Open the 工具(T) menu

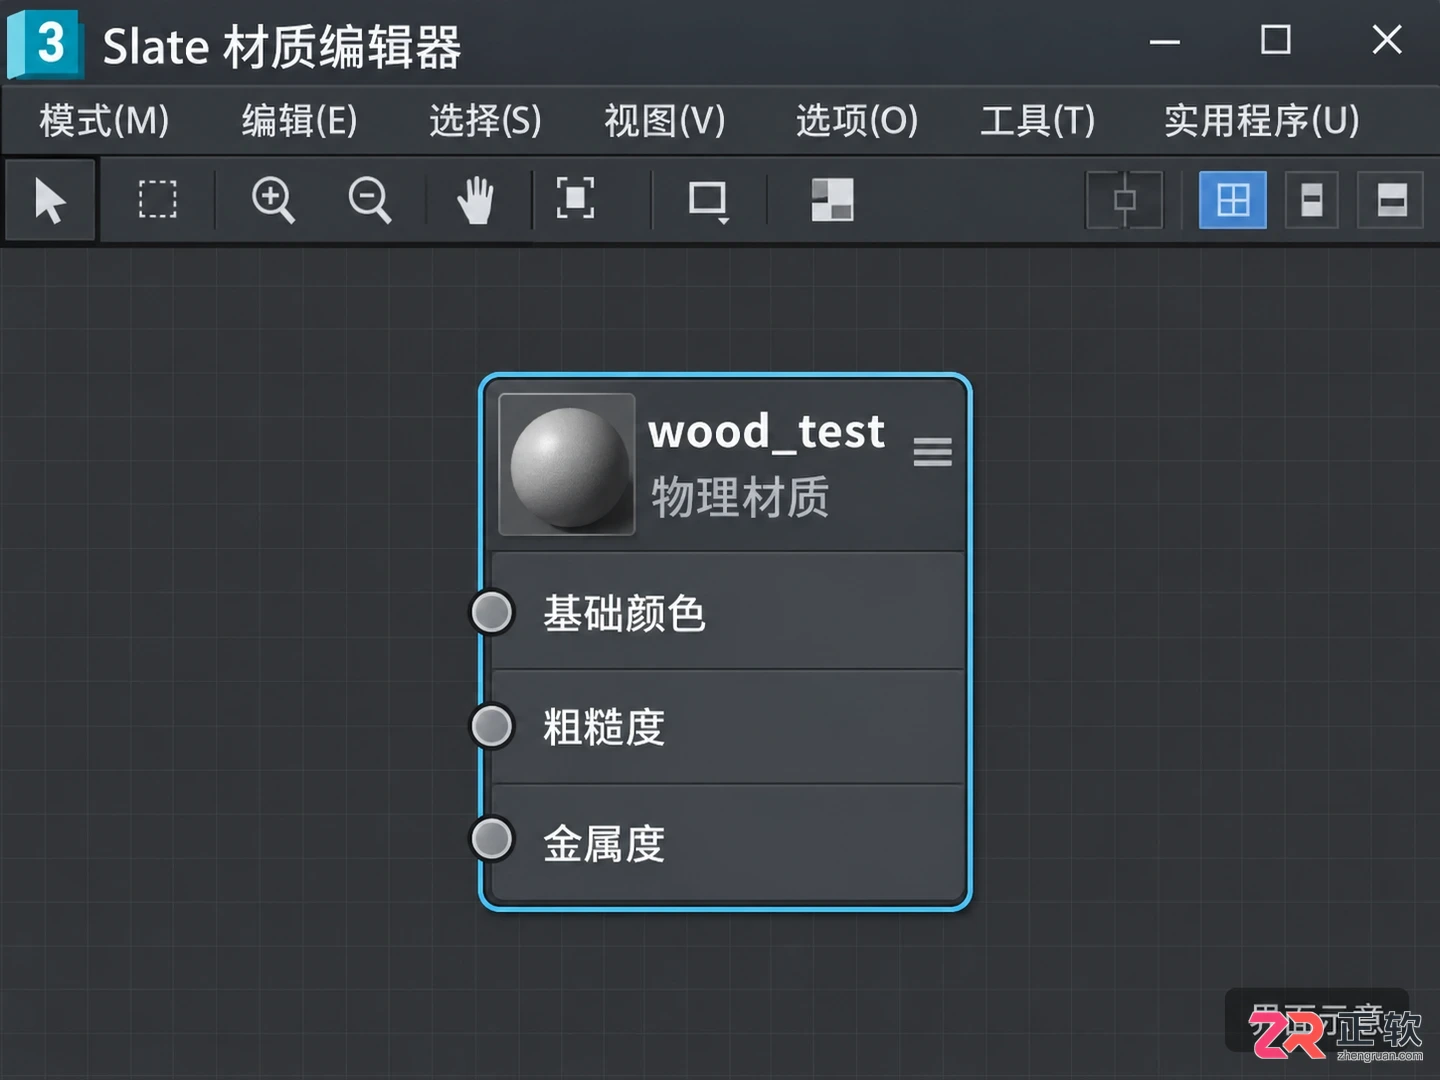[x=1038, y=121]
